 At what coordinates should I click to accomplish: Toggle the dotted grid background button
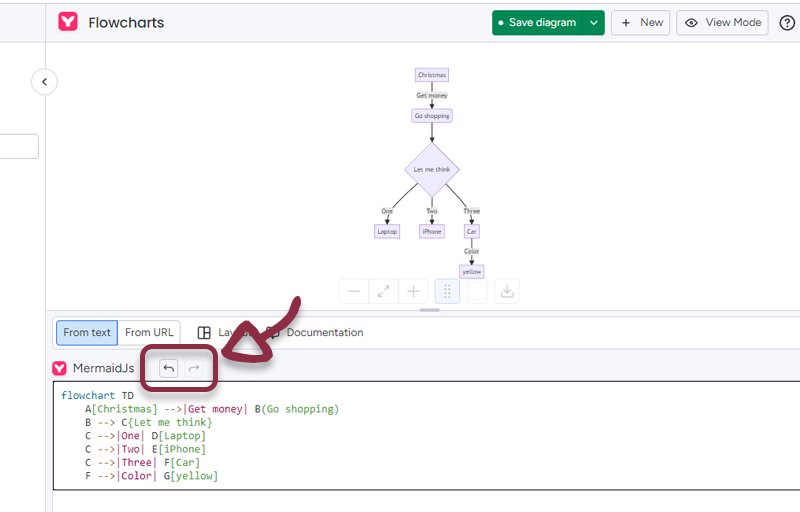click(447, 291)
